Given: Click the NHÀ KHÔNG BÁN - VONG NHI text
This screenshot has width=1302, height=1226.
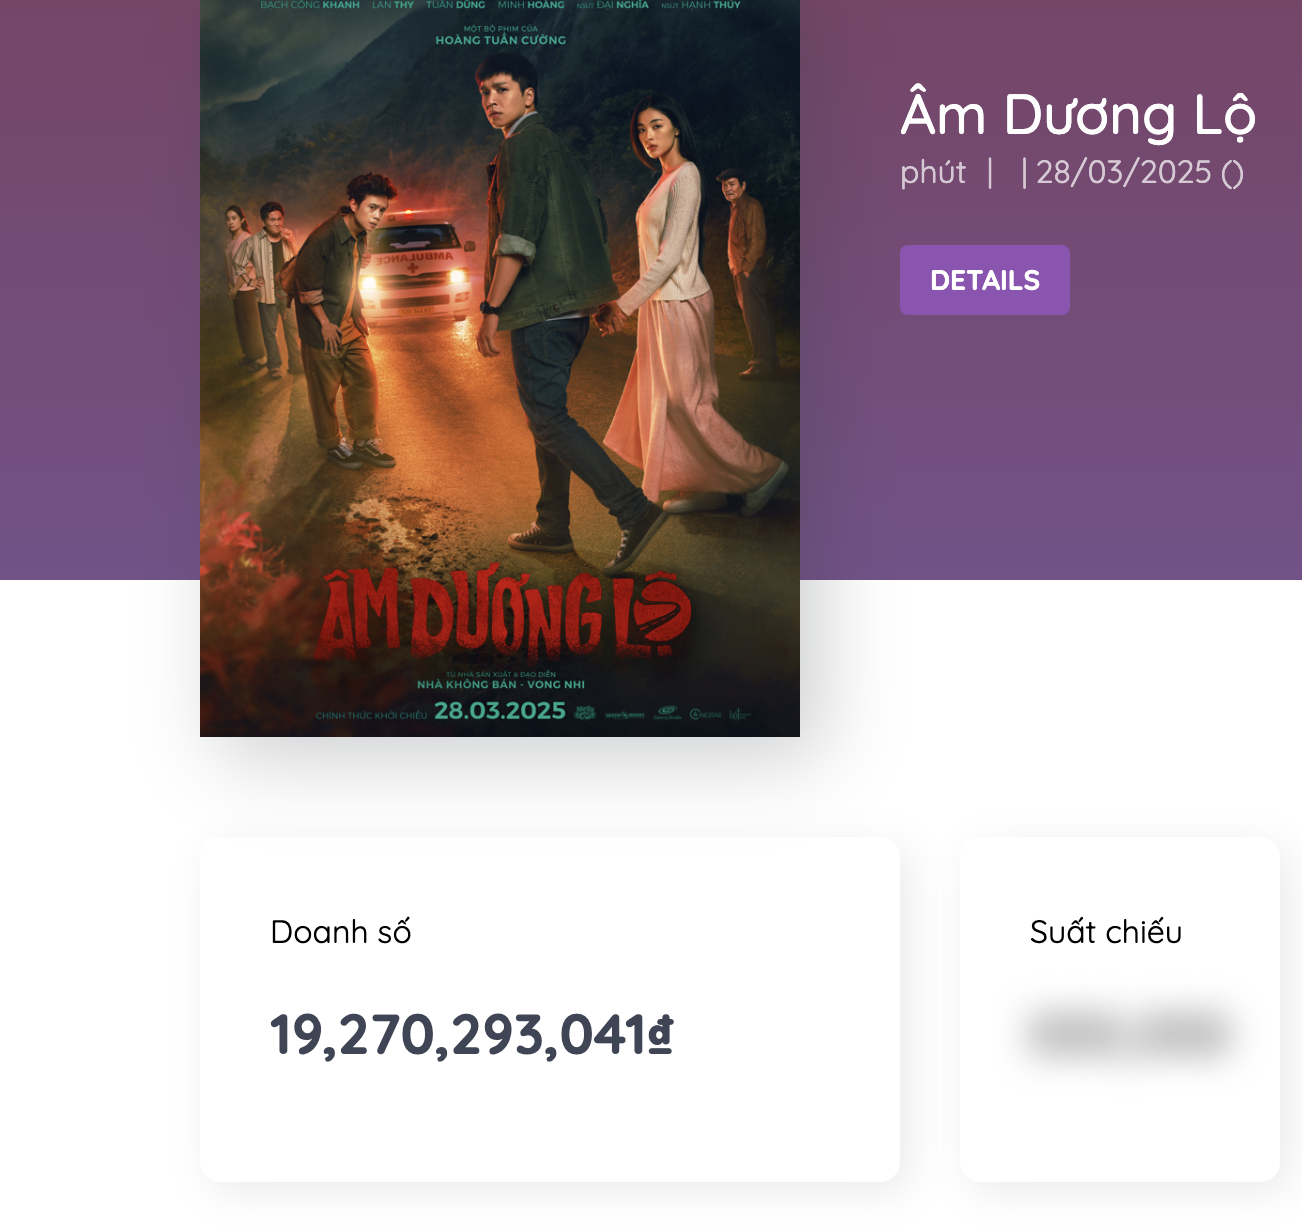Looking at the screenshot, I should [500, 685].
